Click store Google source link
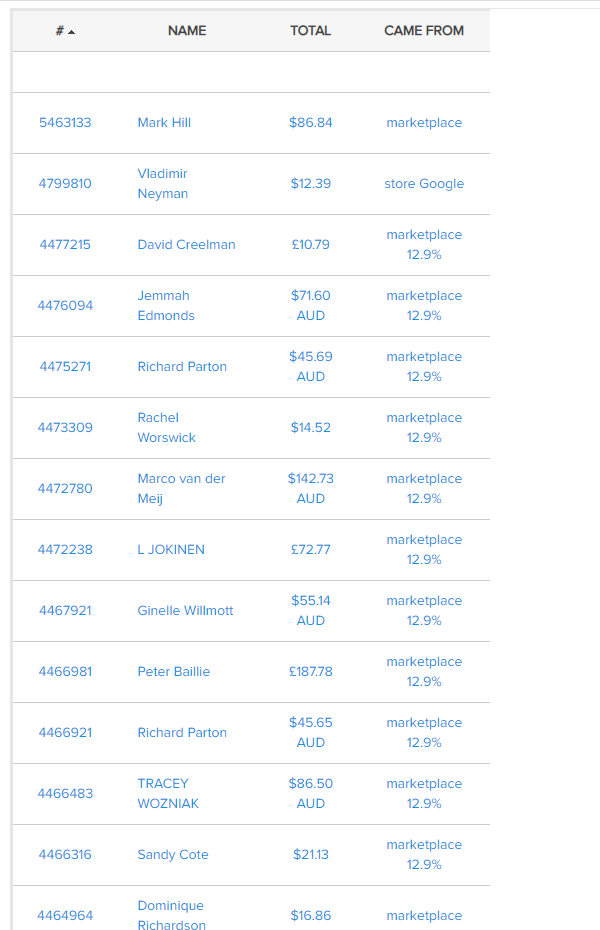 (x=424, y=184)
